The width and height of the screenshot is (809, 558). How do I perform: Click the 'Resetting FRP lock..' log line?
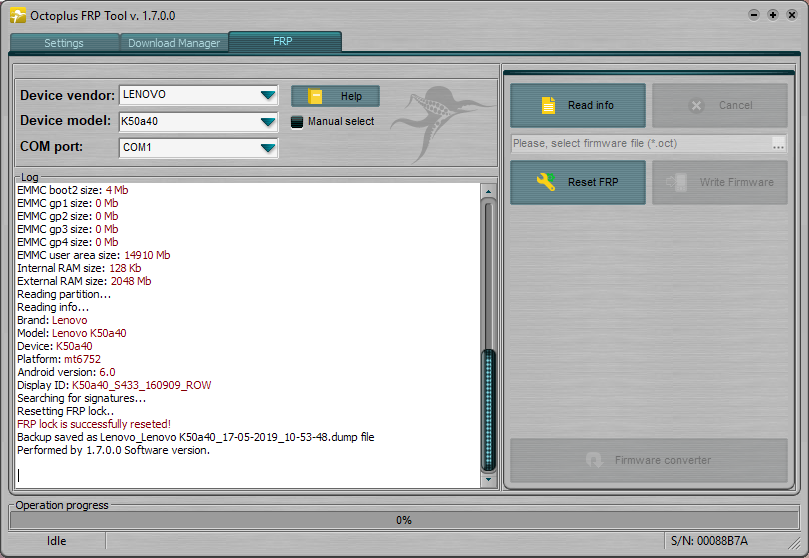click(x=66, y=411)
